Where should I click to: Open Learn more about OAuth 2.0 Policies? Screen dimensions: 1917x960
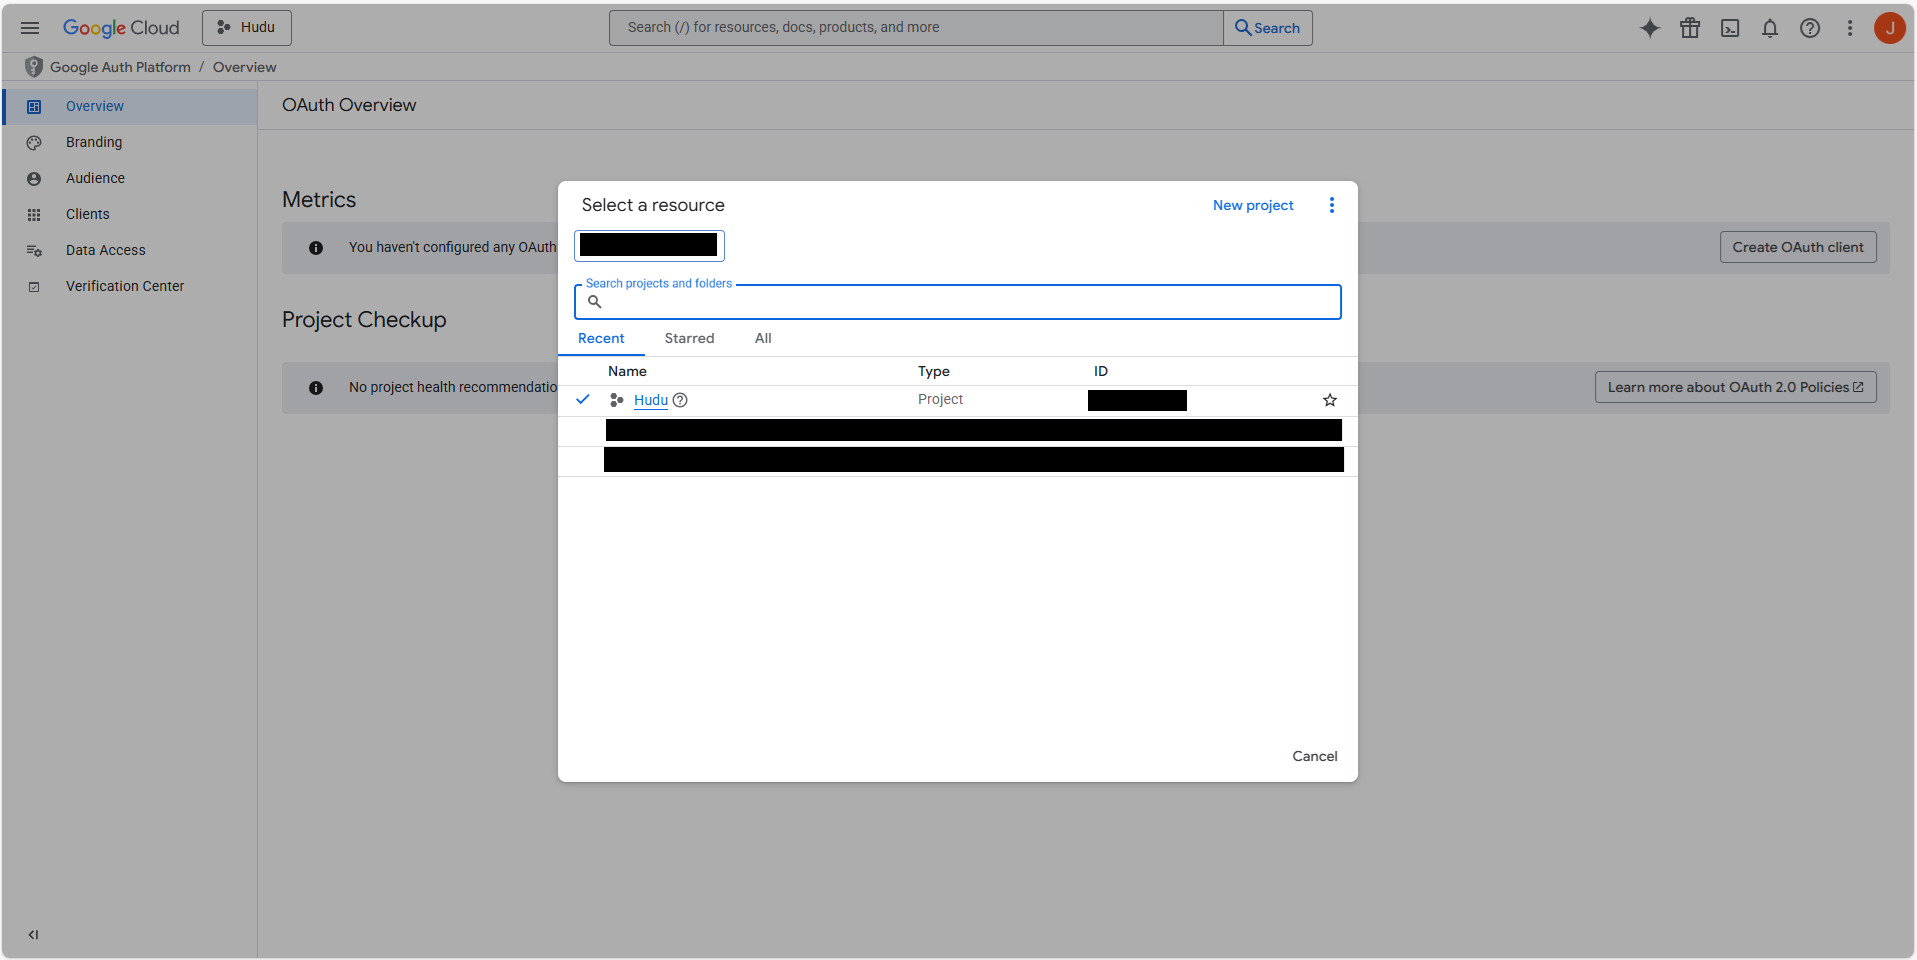point(1735,387)
